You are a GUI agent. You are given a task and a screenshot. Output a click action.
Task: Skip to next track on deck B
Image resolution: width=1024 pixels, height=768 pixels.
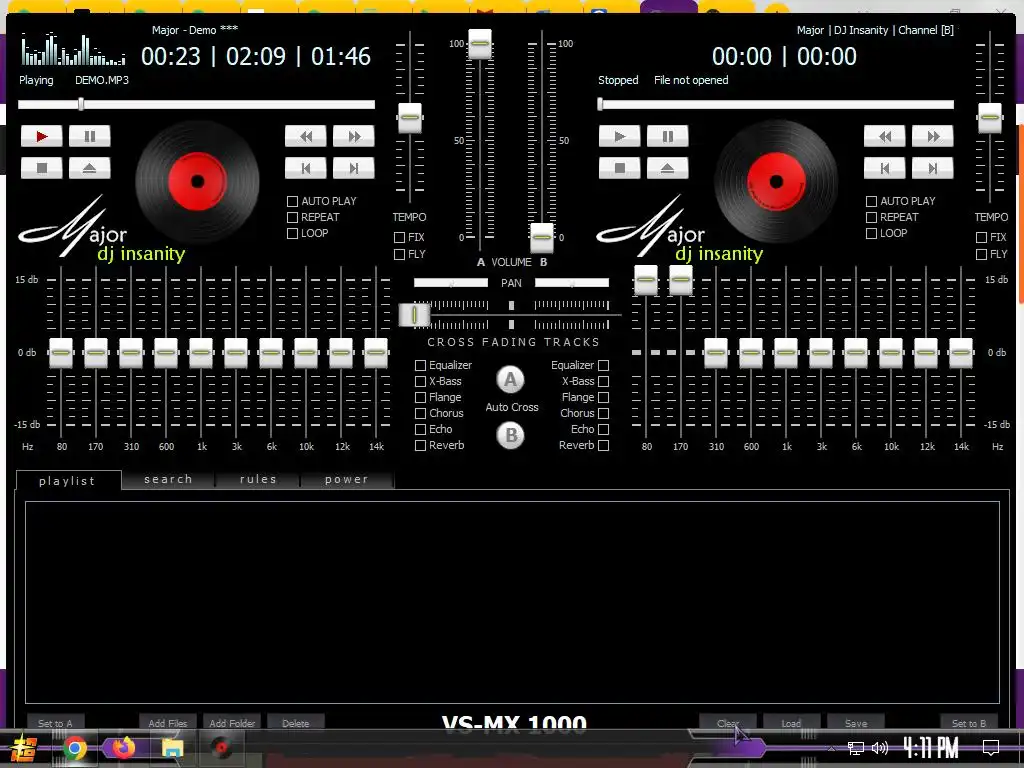(933, 168)
